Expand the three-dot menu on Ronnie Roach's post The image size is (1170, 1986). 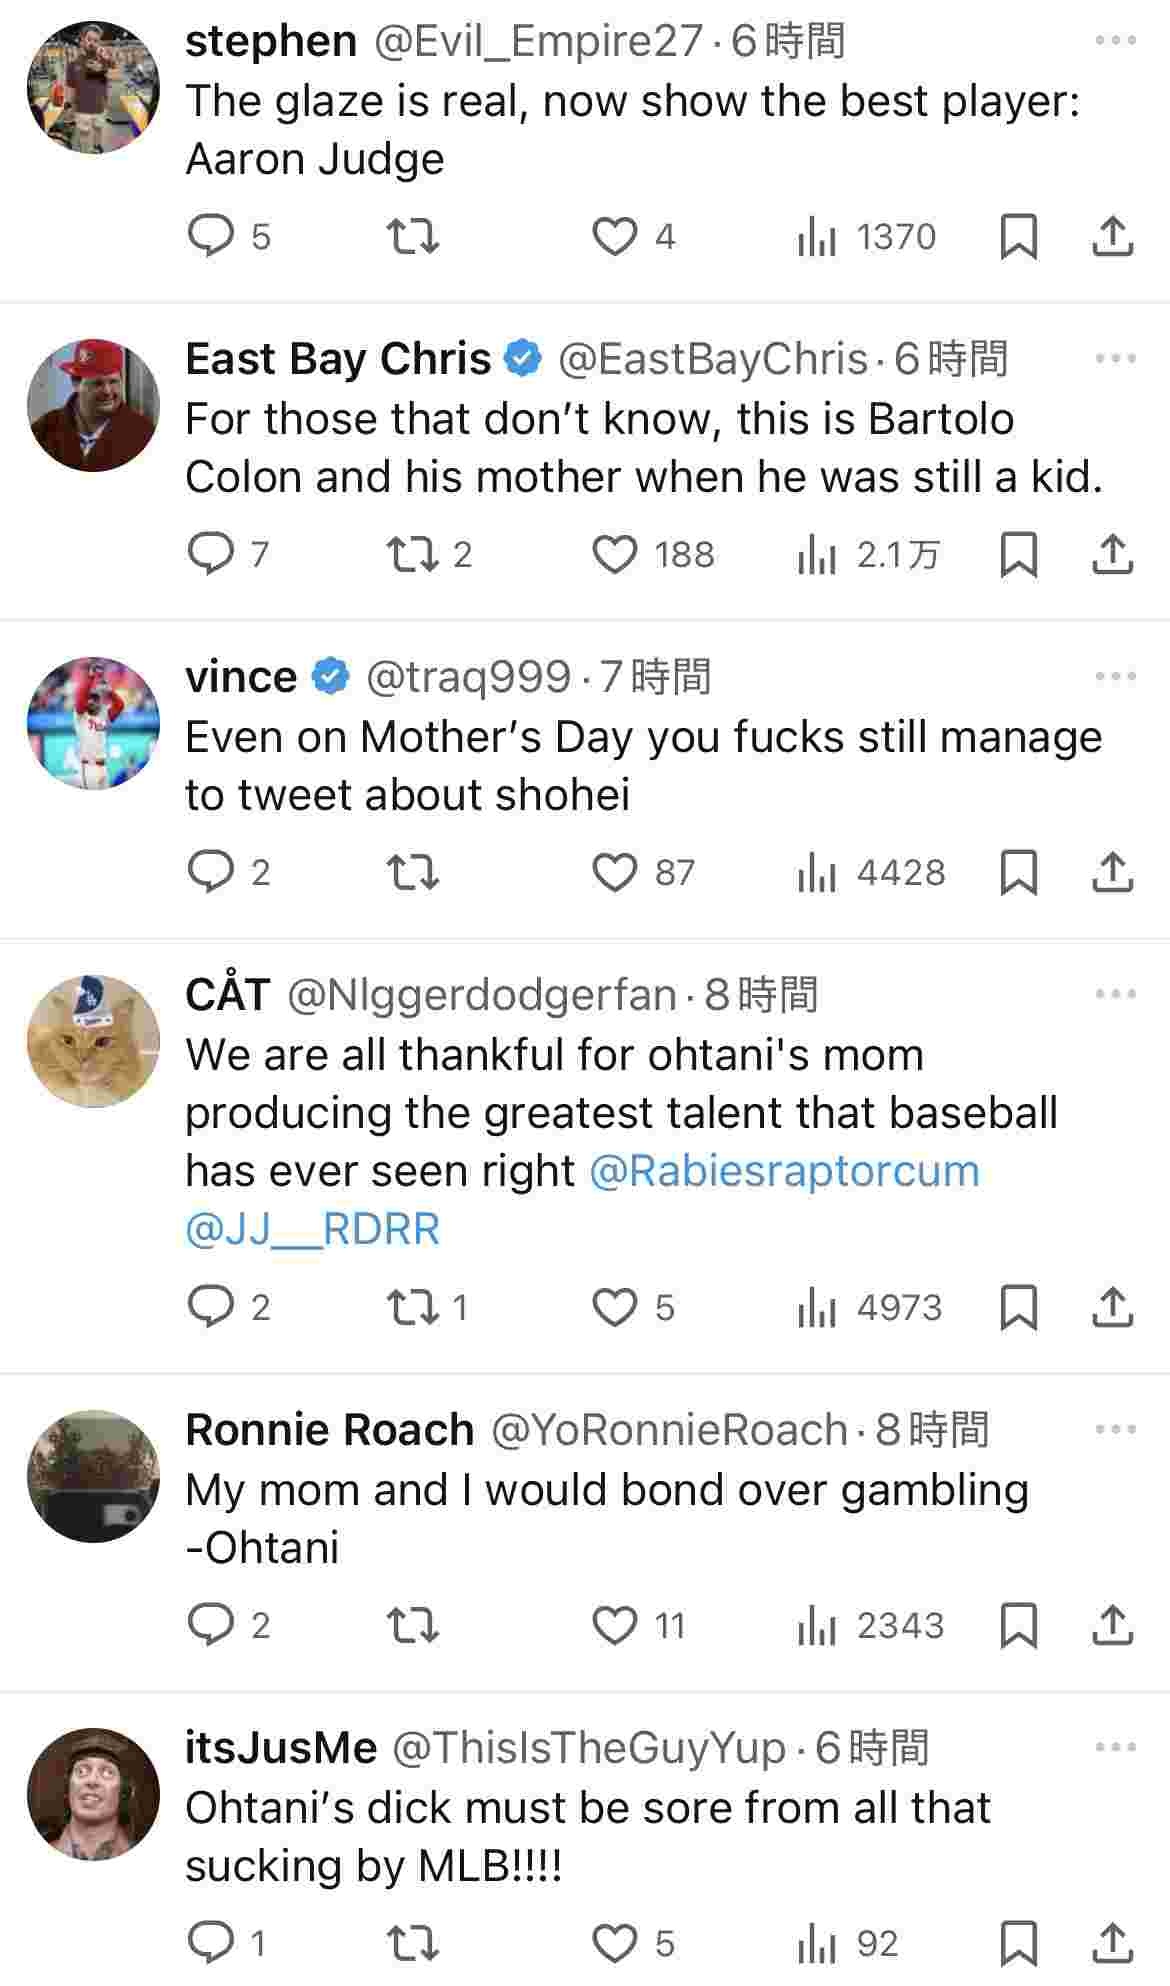1115,1430
